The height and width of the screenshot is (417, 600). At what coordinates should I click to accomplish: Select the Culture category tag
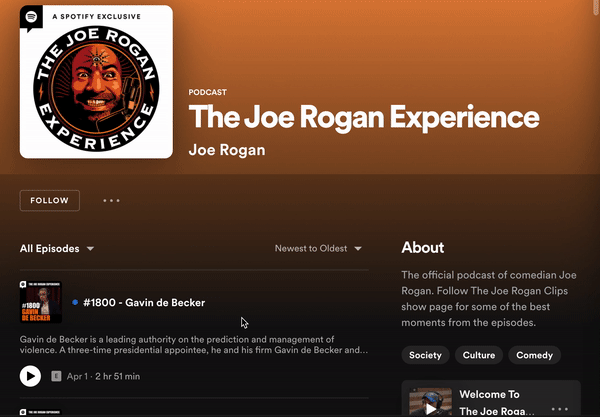(x=479, y=355)
